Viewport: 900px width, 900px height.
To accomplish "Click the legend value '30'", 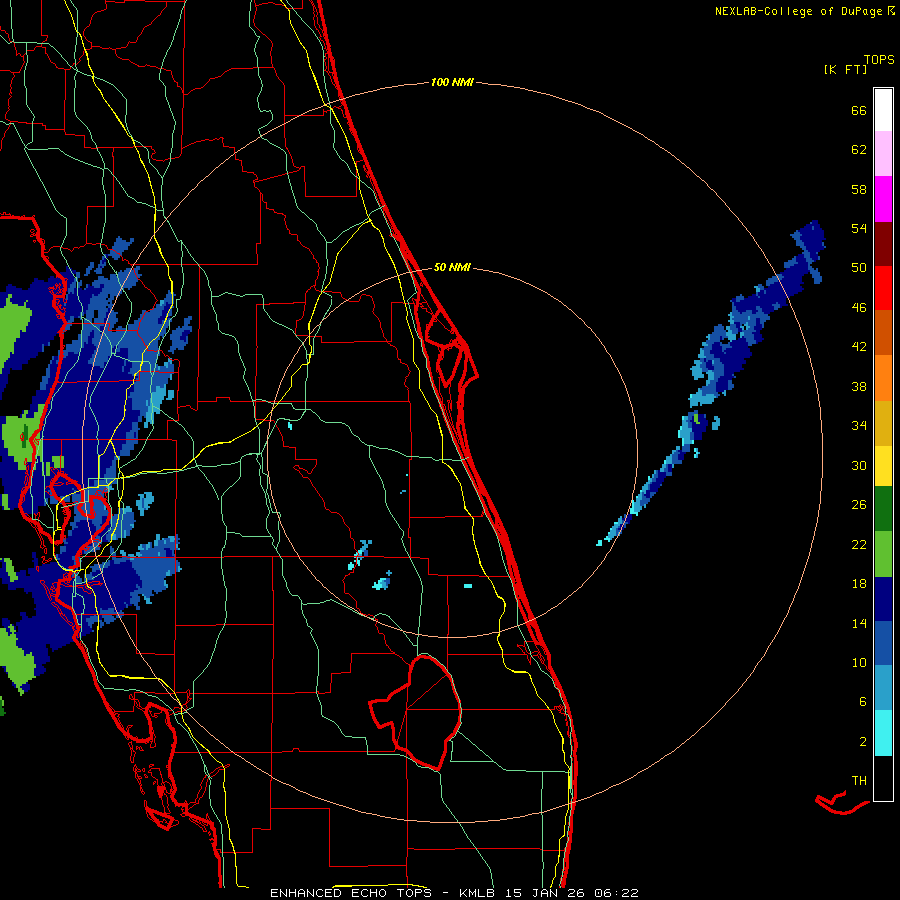I will pyautogui.click(x=859, y=465).
